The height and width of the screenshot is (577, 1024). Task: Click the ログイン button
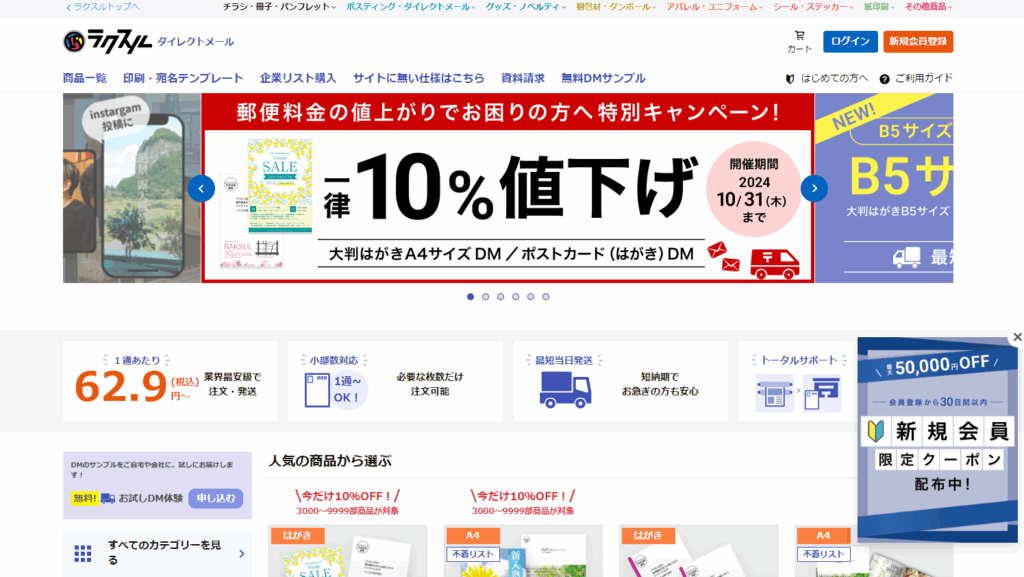[x=850, y=42]
